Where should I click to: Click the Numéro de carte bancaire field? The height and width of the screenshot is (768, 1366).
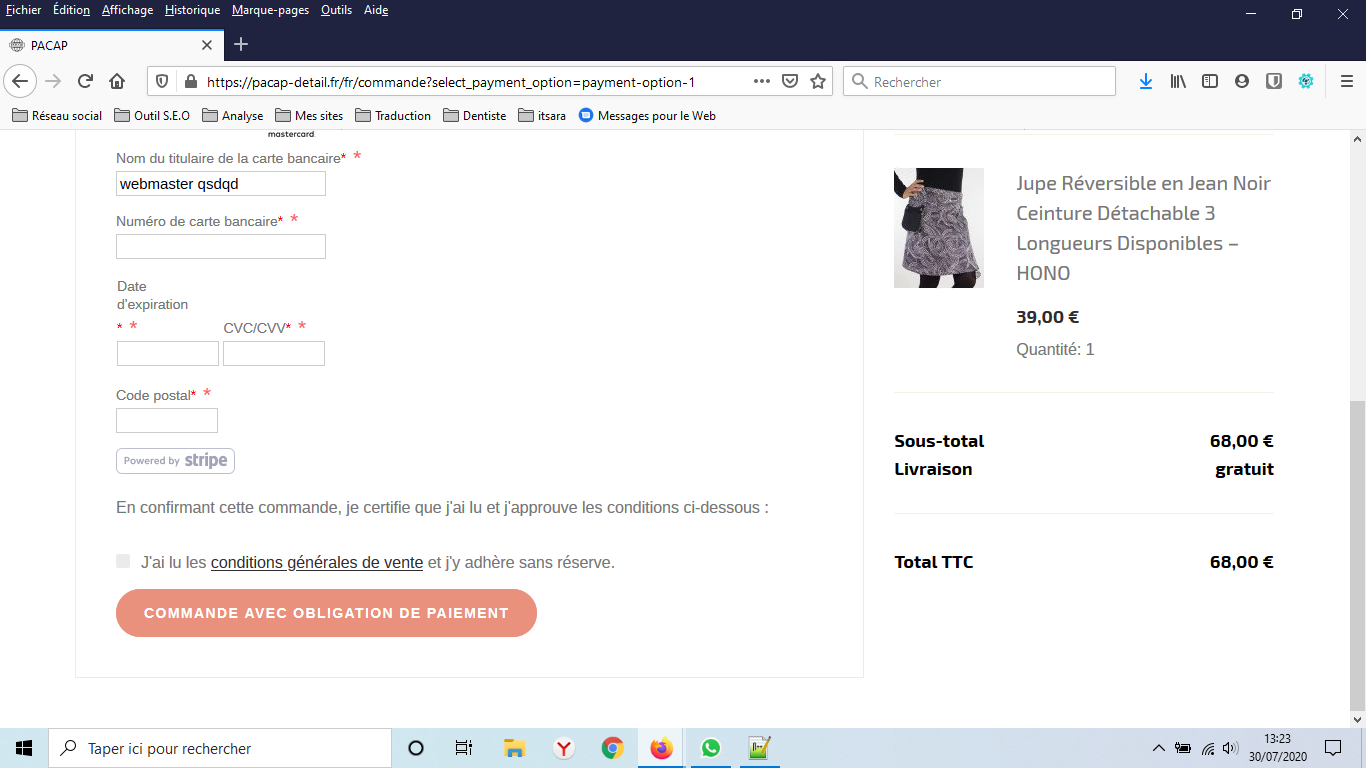221,246
